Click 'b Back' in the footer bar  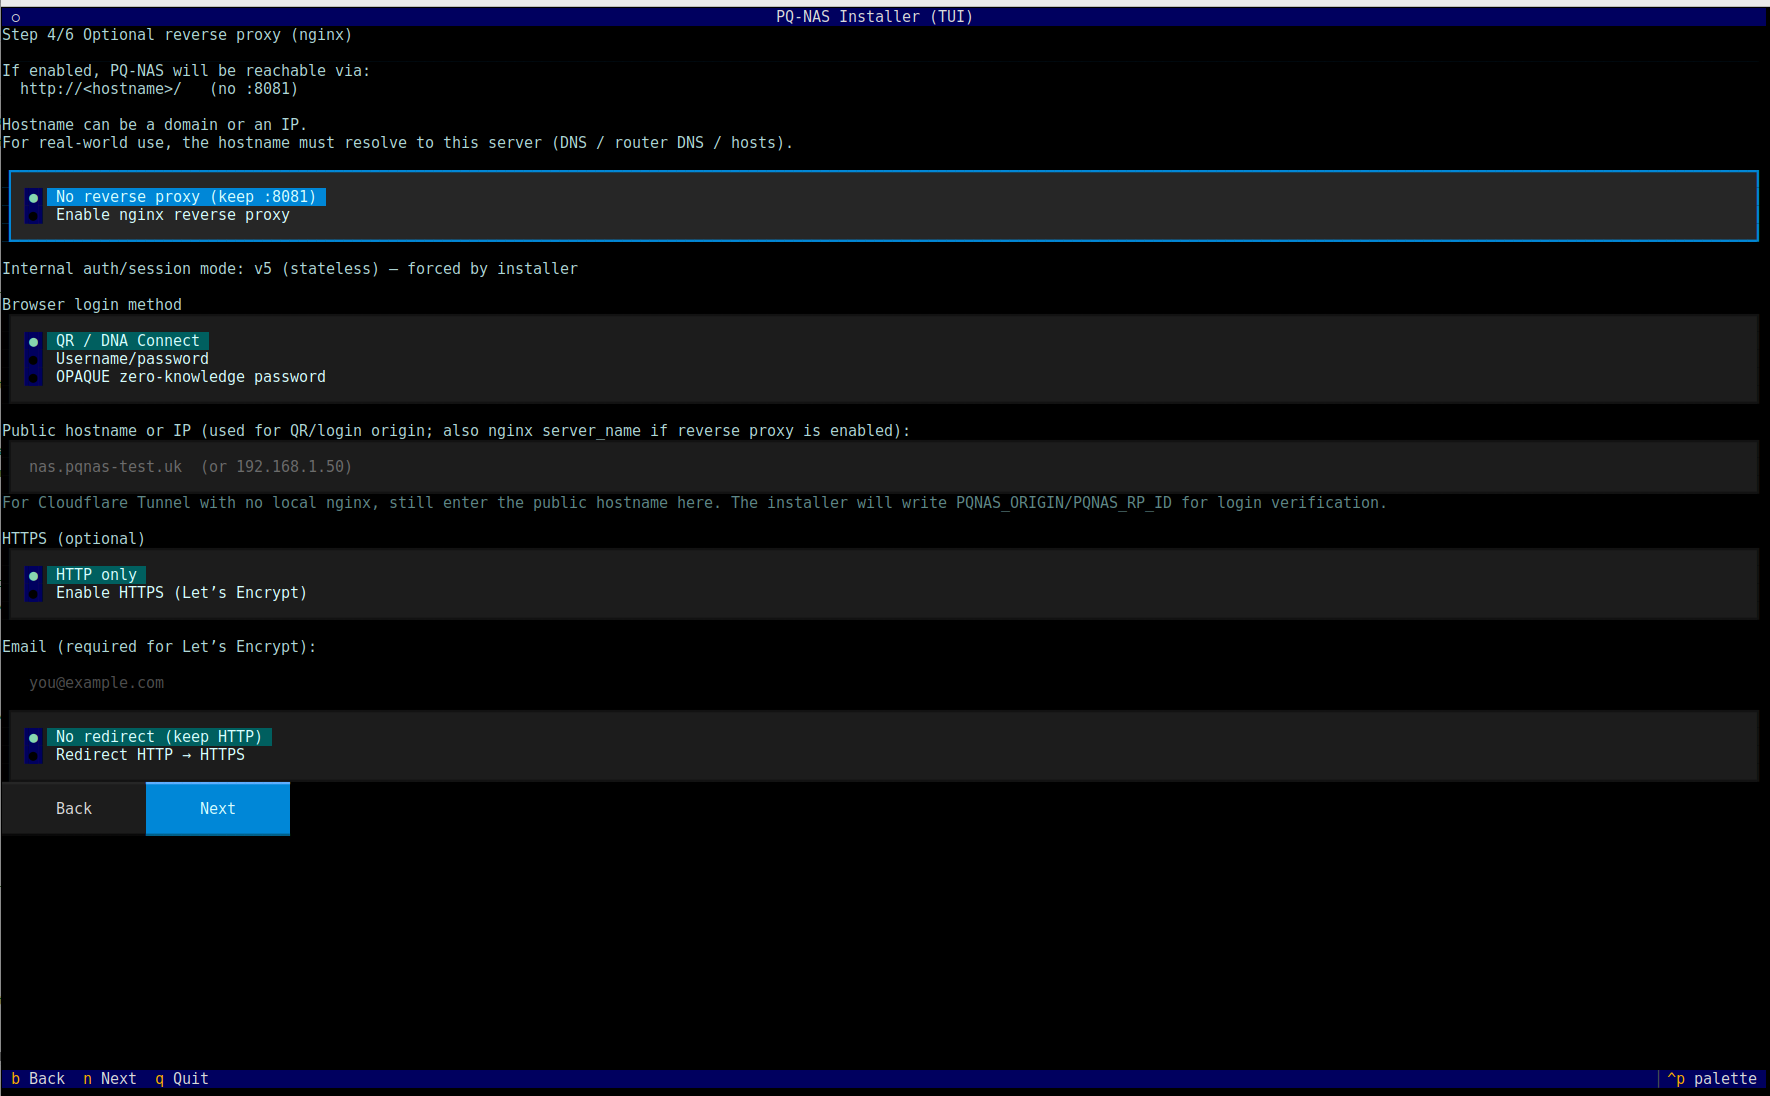coord(38,1078)
